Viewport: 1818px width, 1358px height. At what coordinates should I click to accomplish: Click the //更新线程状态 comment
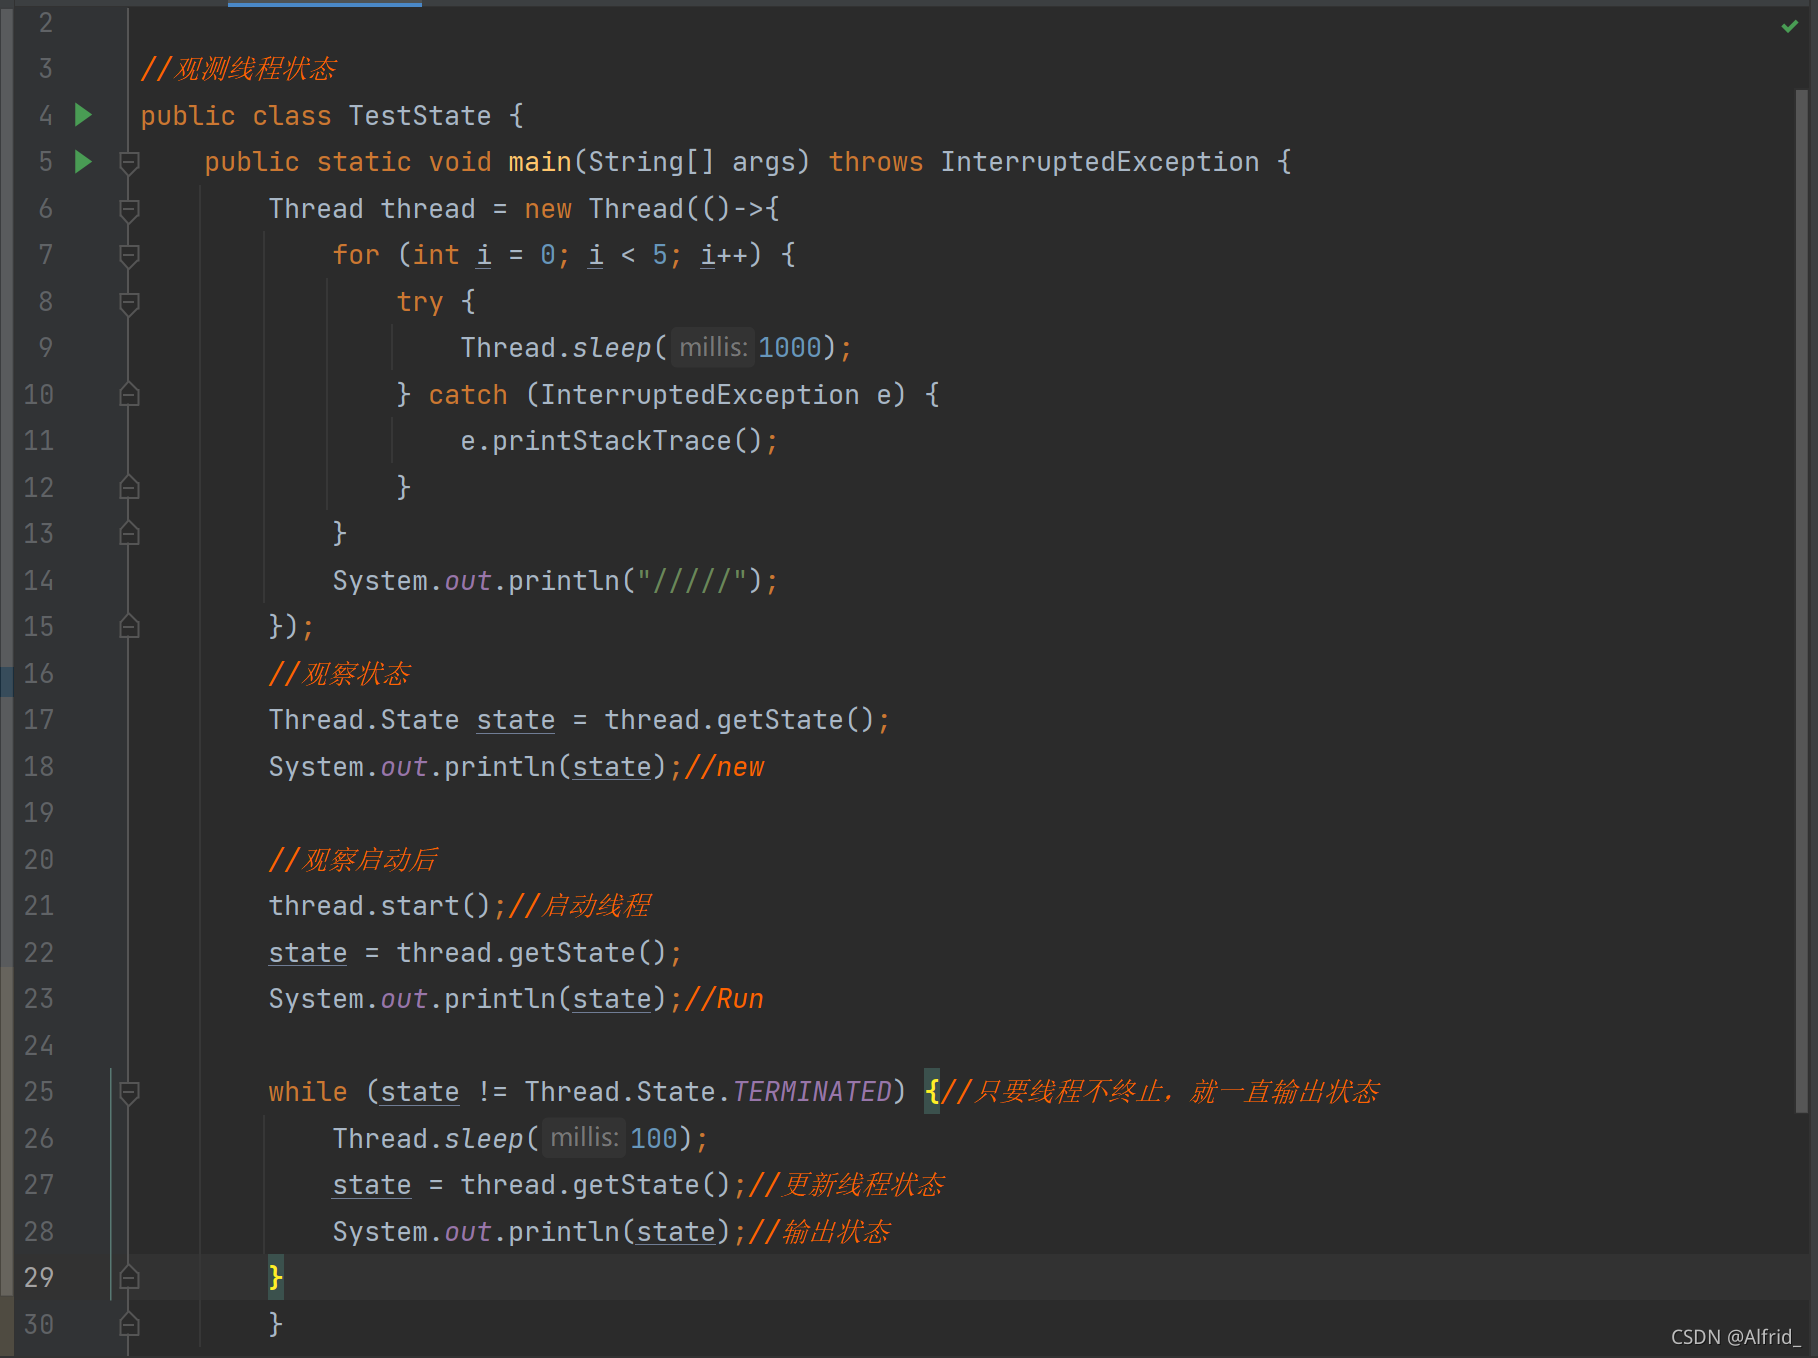[x=846, y=1185]
